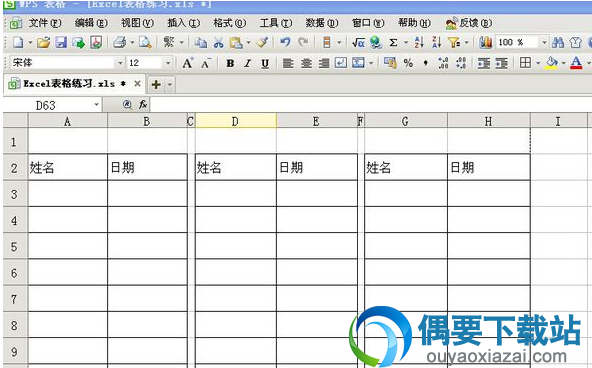Image resolution: width=592 pixels, height=368 pixels.
Task: Open the font name dropdown
Action: click(x=120, y=63)
